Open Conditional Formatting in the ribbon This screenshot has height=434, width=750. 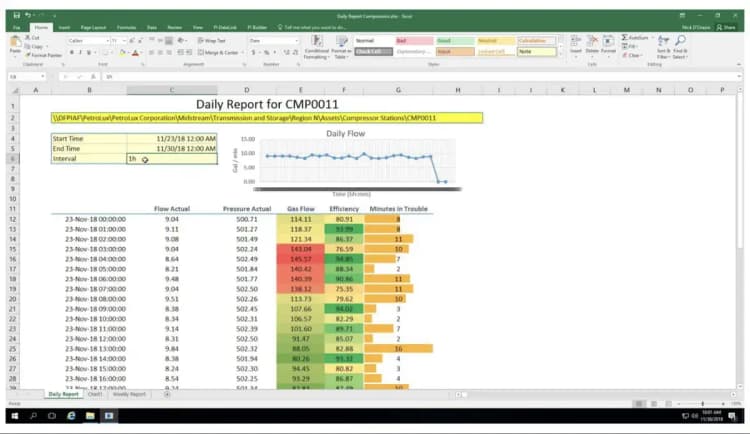pos(316,46)
